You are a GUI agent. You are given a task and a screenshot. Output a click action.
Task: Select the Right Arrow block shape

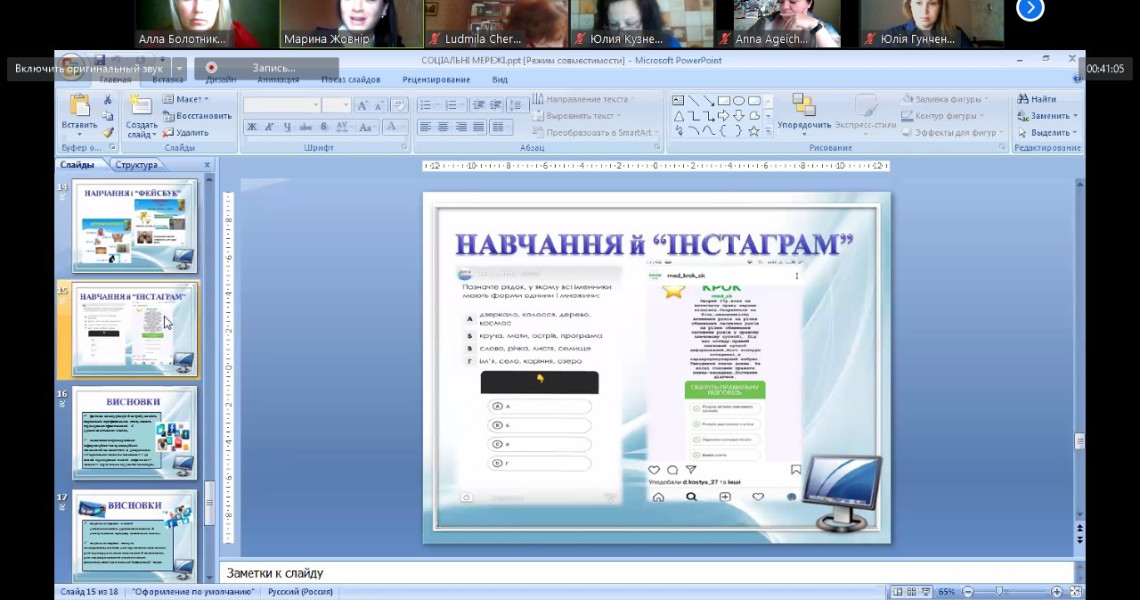[x=724, y=116]
